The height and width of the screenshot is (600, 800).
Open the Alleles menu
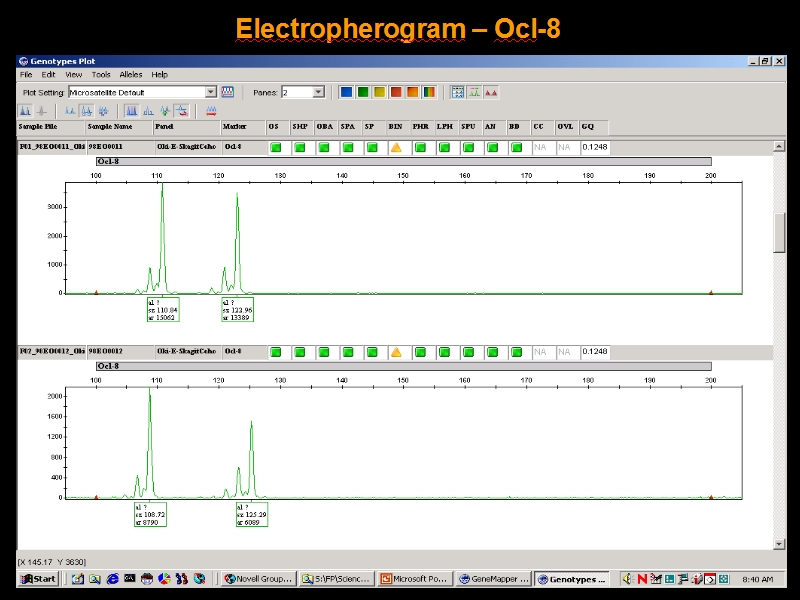[131, 74]
